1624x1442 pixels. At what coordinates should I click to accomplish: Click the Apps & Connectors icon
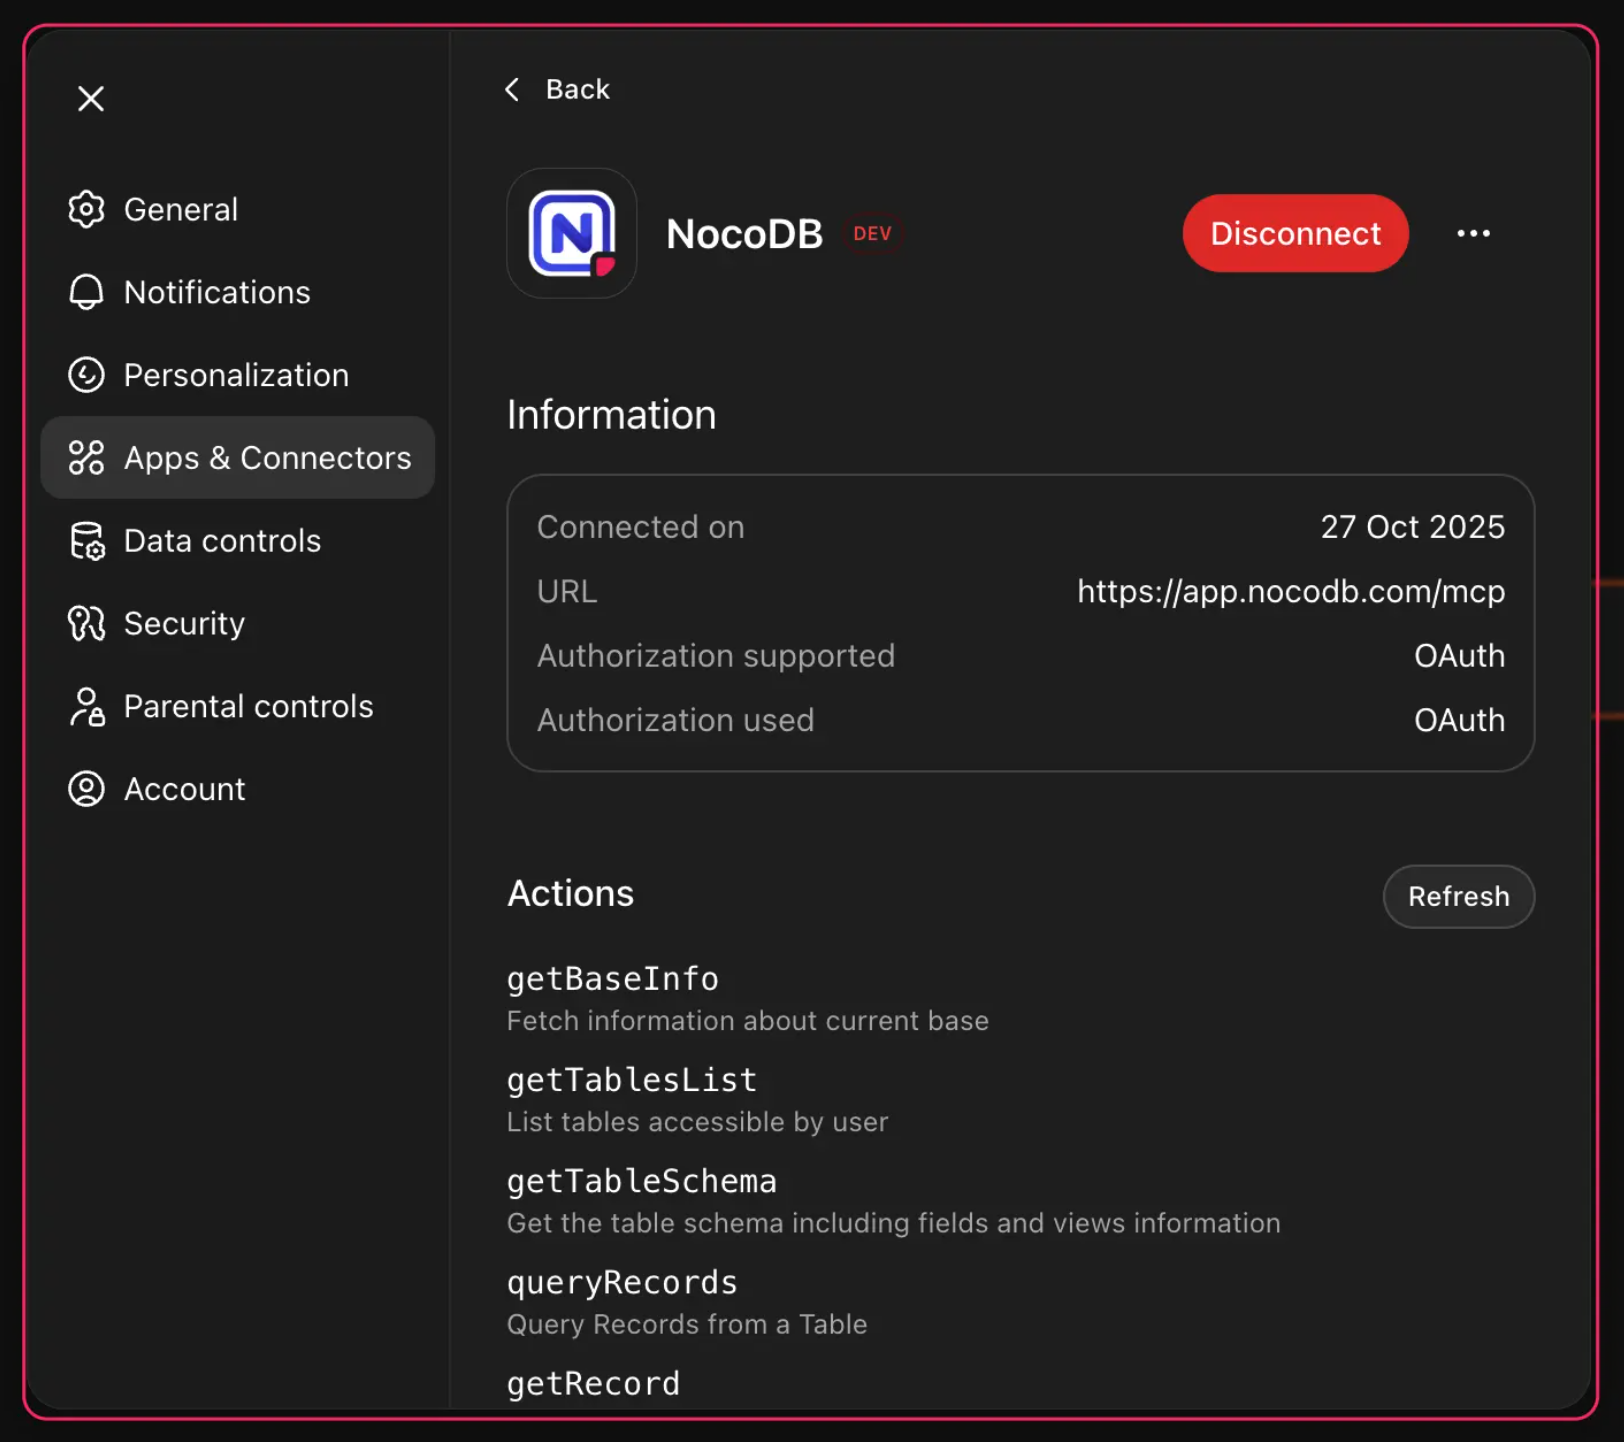tap(86, 458)
